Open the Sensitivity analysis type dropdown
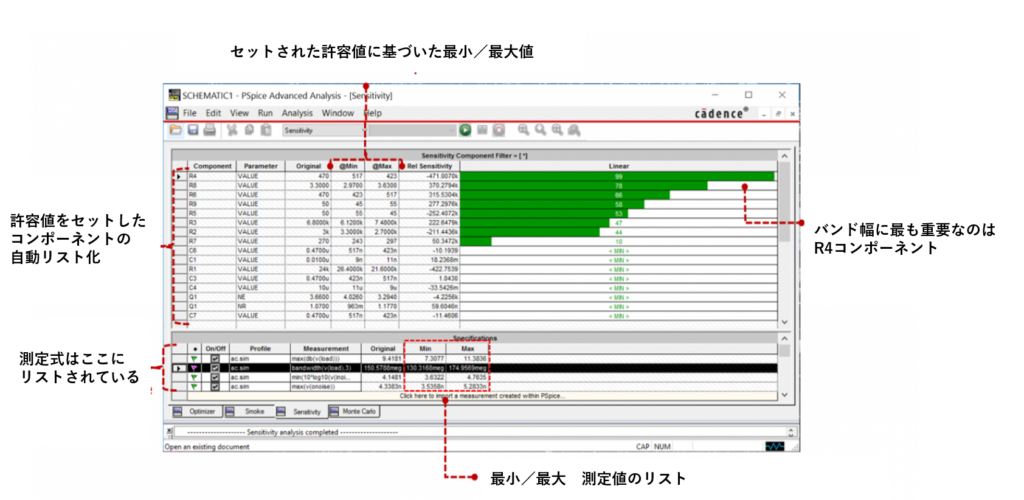Image resolution: width=1024 pixels, height=500 pixels. tap(325, 131)
